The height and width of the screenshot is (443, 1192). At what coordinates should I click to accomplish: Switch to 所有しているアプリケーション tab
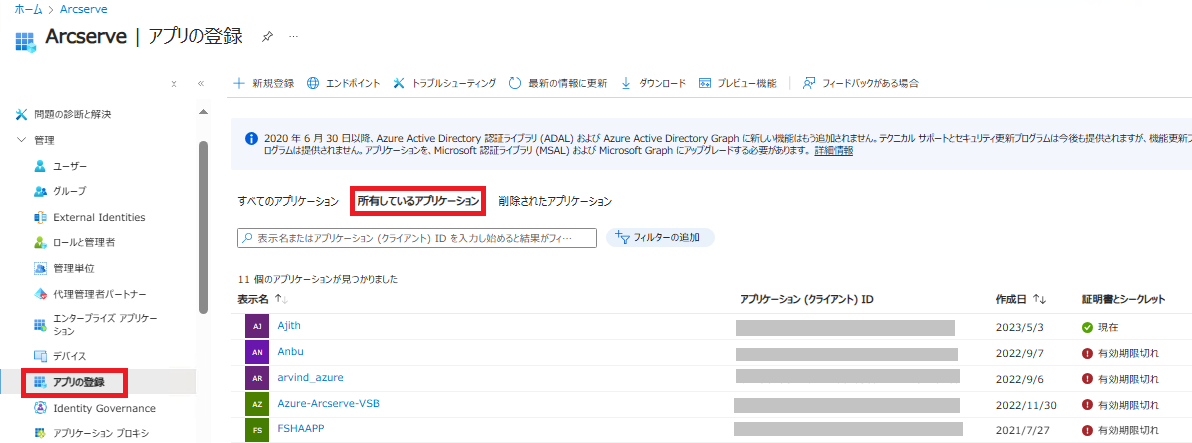[x=418, y=201]
